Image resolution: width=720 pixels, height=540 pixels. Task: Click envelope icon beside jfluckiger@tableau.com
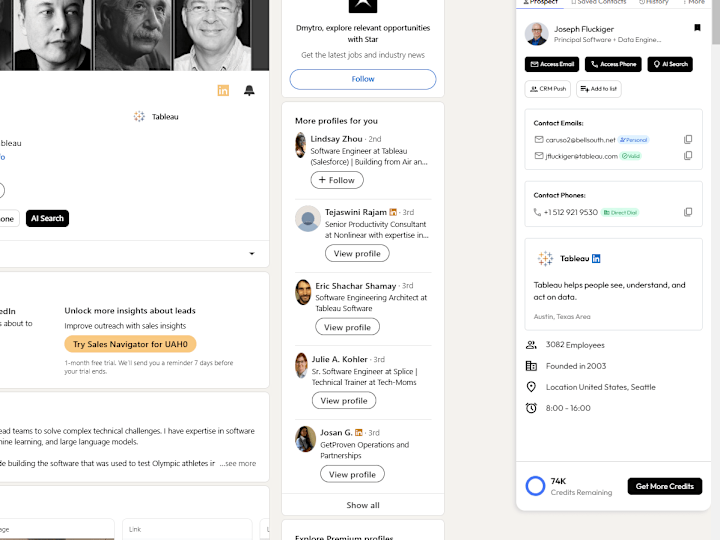(x=539, y=156)
